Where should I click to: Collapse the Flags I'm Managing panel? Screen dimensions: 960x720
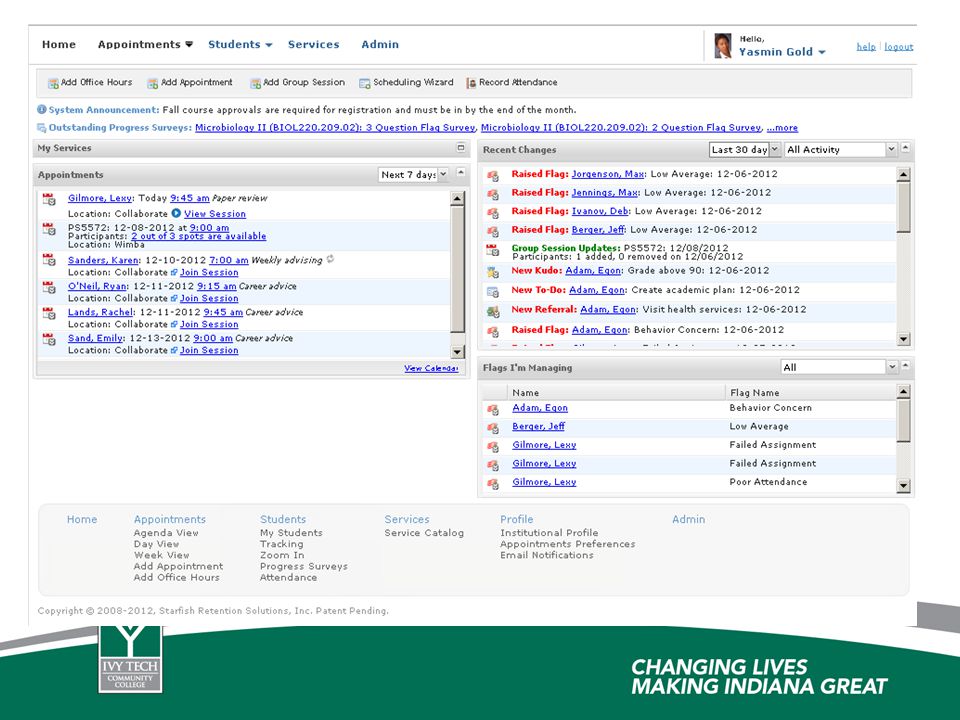point(906,366)
